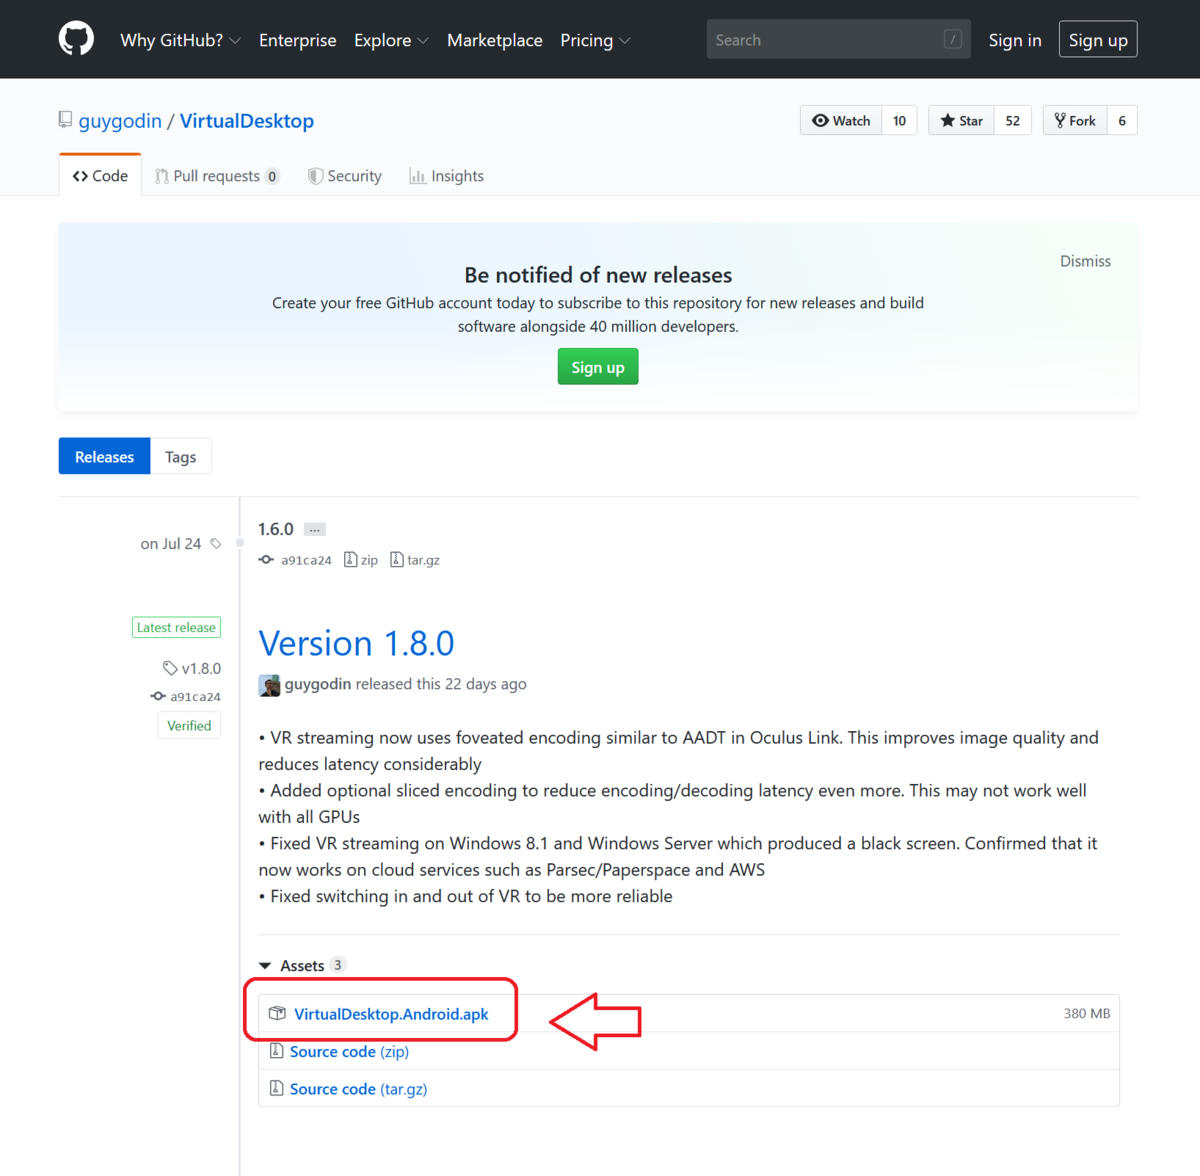Collapse the Assets section
1200x1176 pixels.
[x=265, y=965]
